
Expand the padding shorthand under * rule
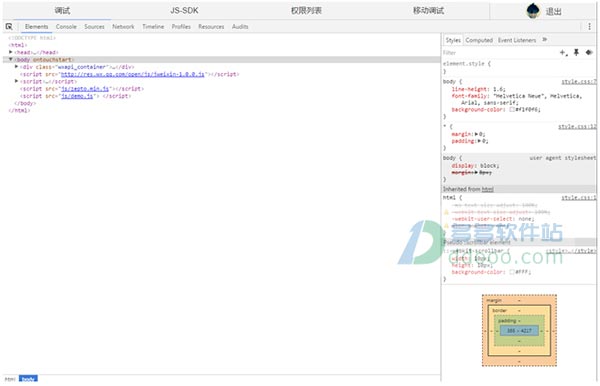point(479,141)
